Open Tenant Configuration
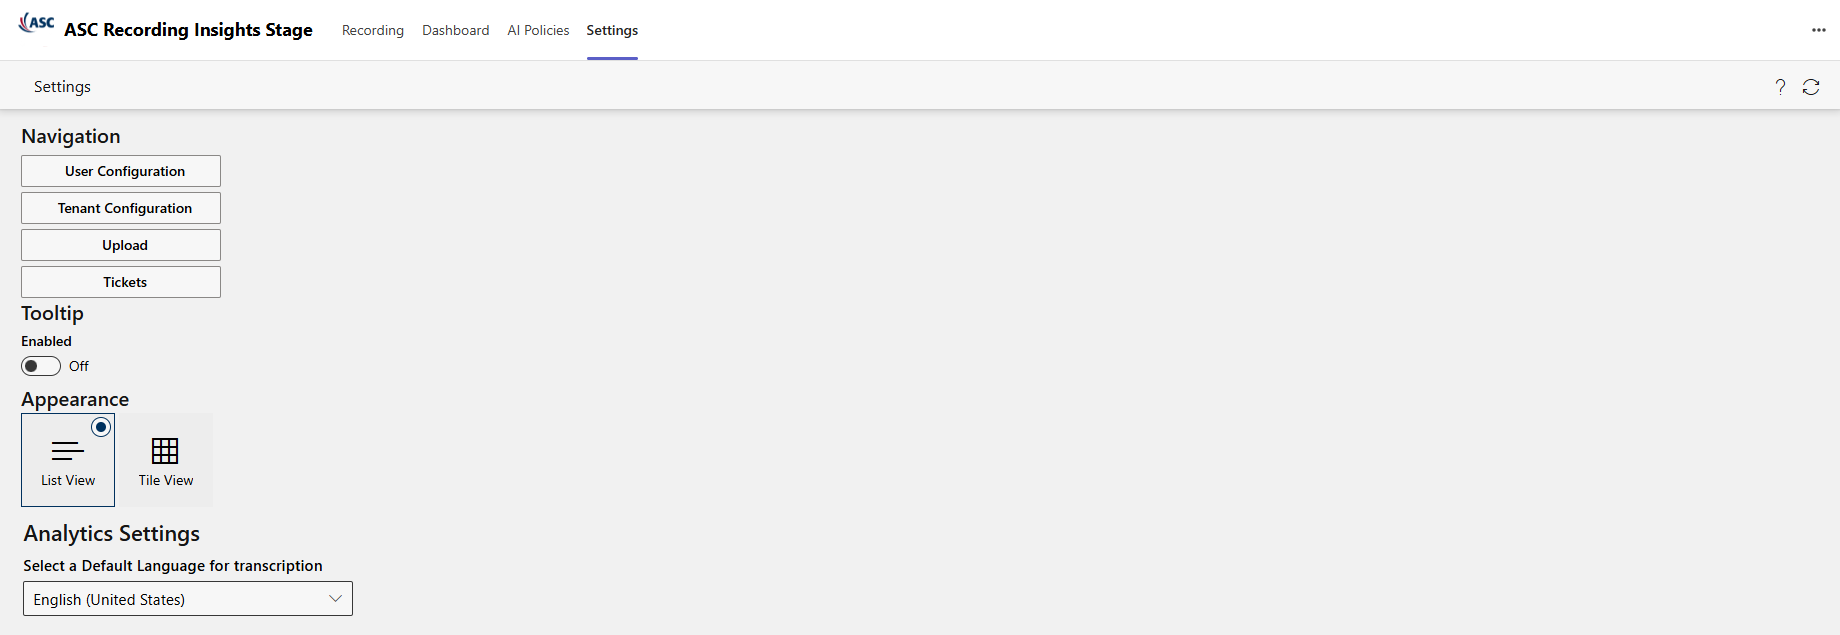The width and height of the screenshot is (1840, 635). (x=121, y=208)
